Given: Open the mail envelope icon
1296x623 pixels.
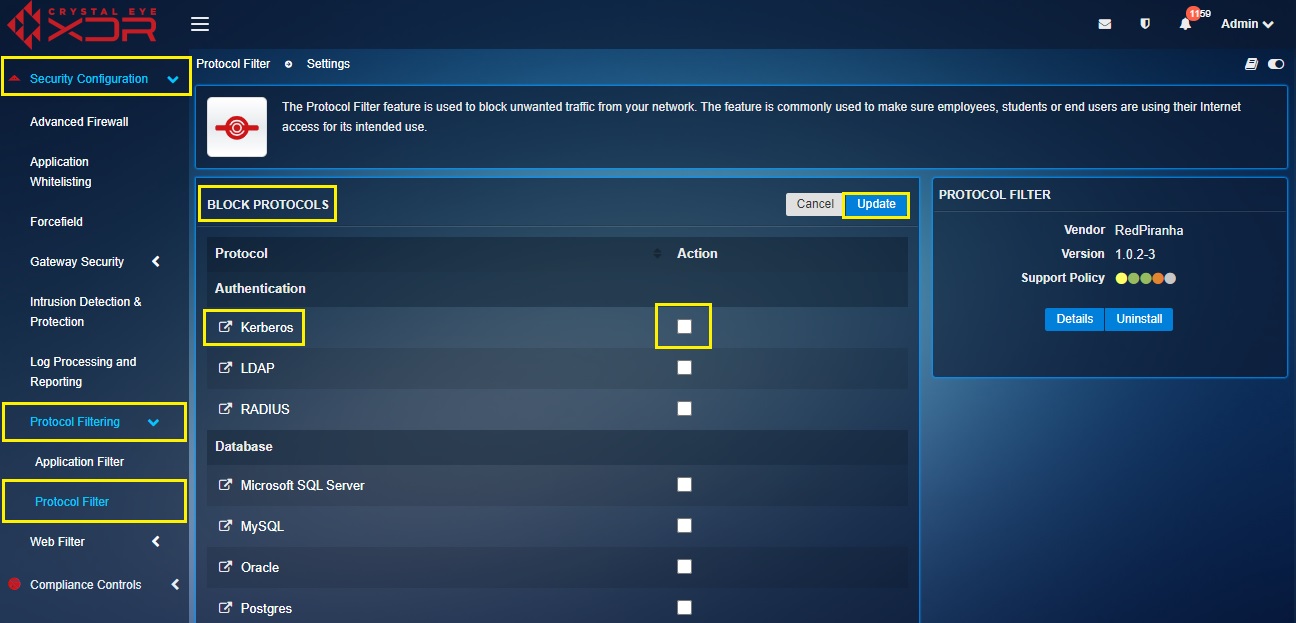Looking at the screenshot, I should (x=1104, y=24).
